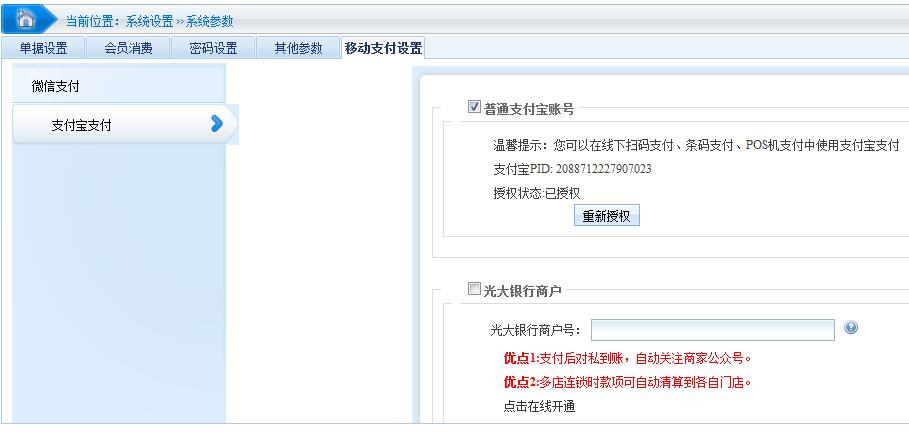This screenshot has width=909, height=445.
Task: Click 系统设置 in the breadcrumb path
Action: [149, 21]
